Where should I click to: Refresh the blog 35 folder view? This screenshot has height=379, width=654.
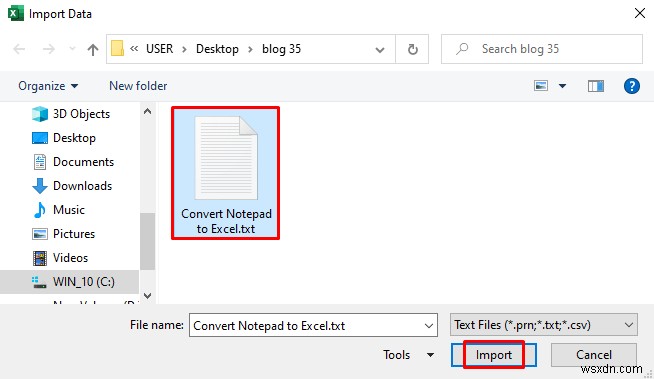tap(413, 49)
